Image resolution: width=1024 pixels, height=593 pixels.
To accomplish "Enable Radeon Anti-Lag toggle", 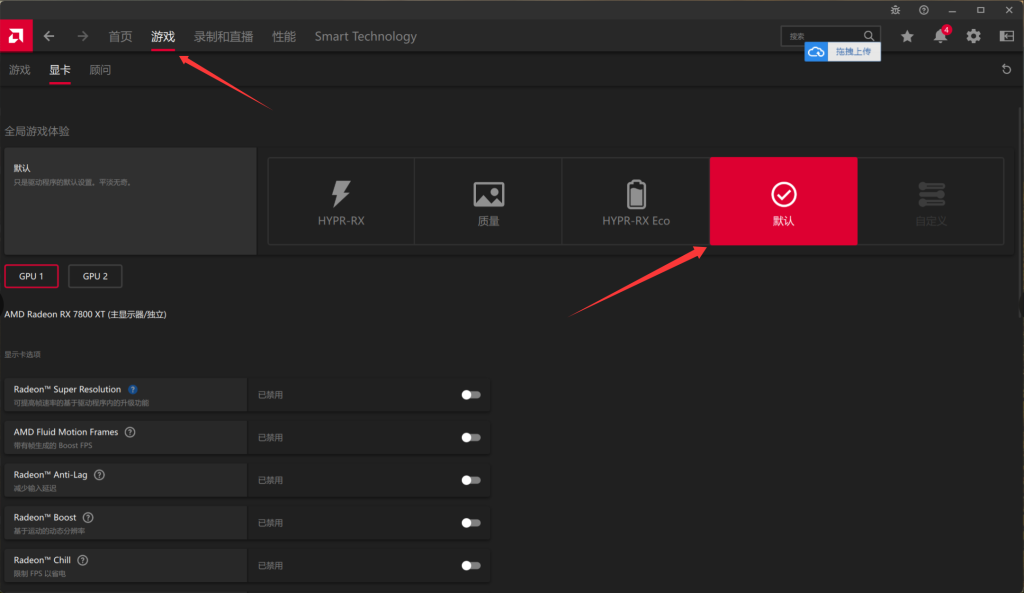I will [x=471, y=480].
